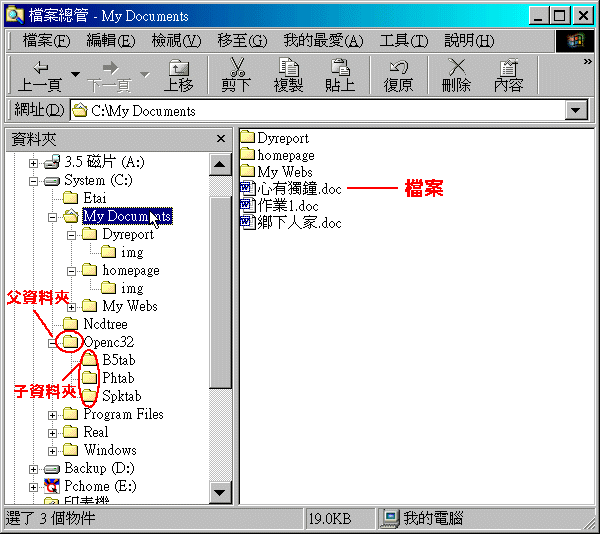This screenshot has height=534, width=600.
Task: Select the Windows folder in tree
Action: (x=99, y=450)
